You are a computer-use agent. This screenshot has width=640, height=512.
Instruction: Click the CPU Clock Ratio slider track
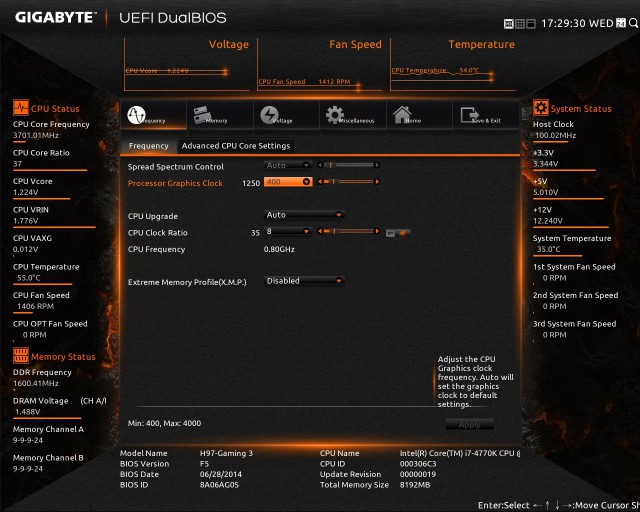[x=349, y=231]
